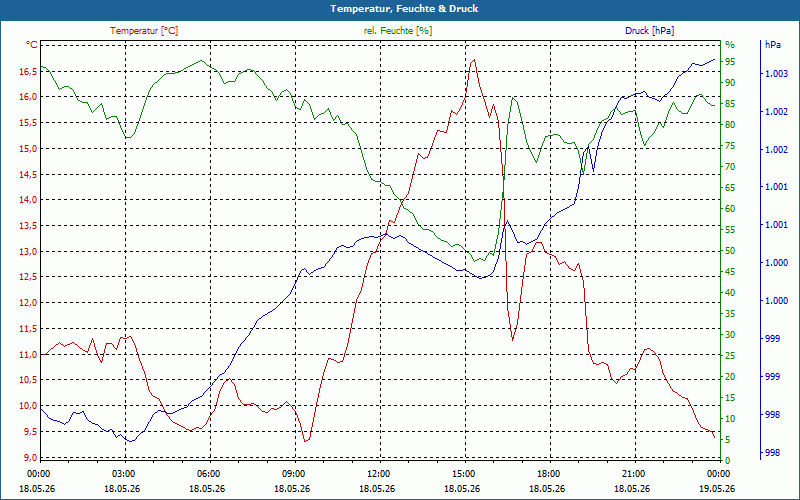Click the 14,0 tick on temperature axis
Viewport: 800px width, 500px height.
point(28,200)
